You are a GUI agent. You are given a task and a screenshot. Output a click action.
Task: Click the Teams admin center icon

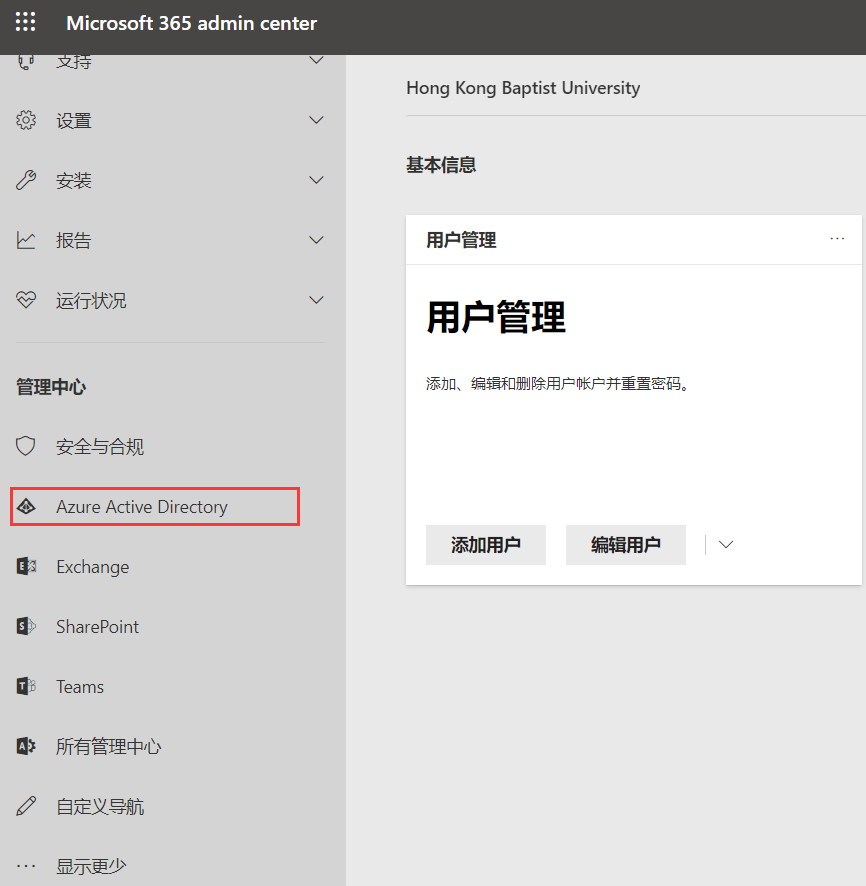27,687
